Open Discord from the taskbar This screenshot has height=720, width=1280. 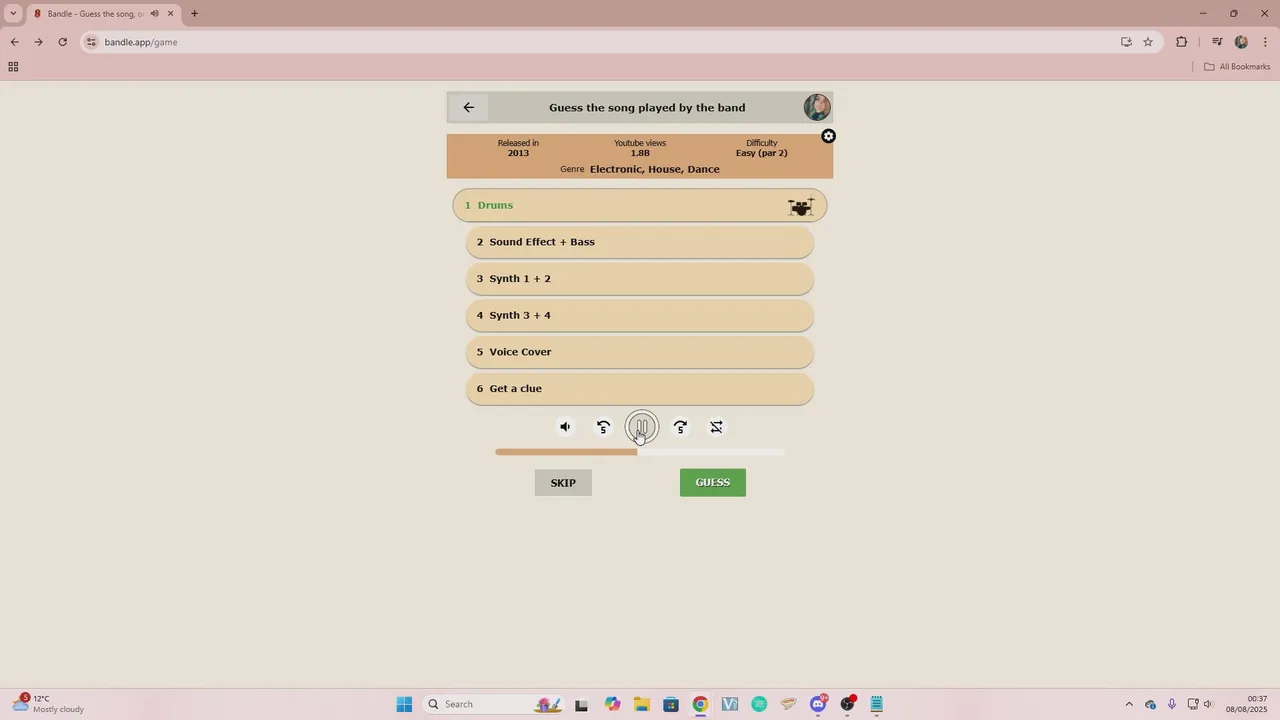coord(818,704)
